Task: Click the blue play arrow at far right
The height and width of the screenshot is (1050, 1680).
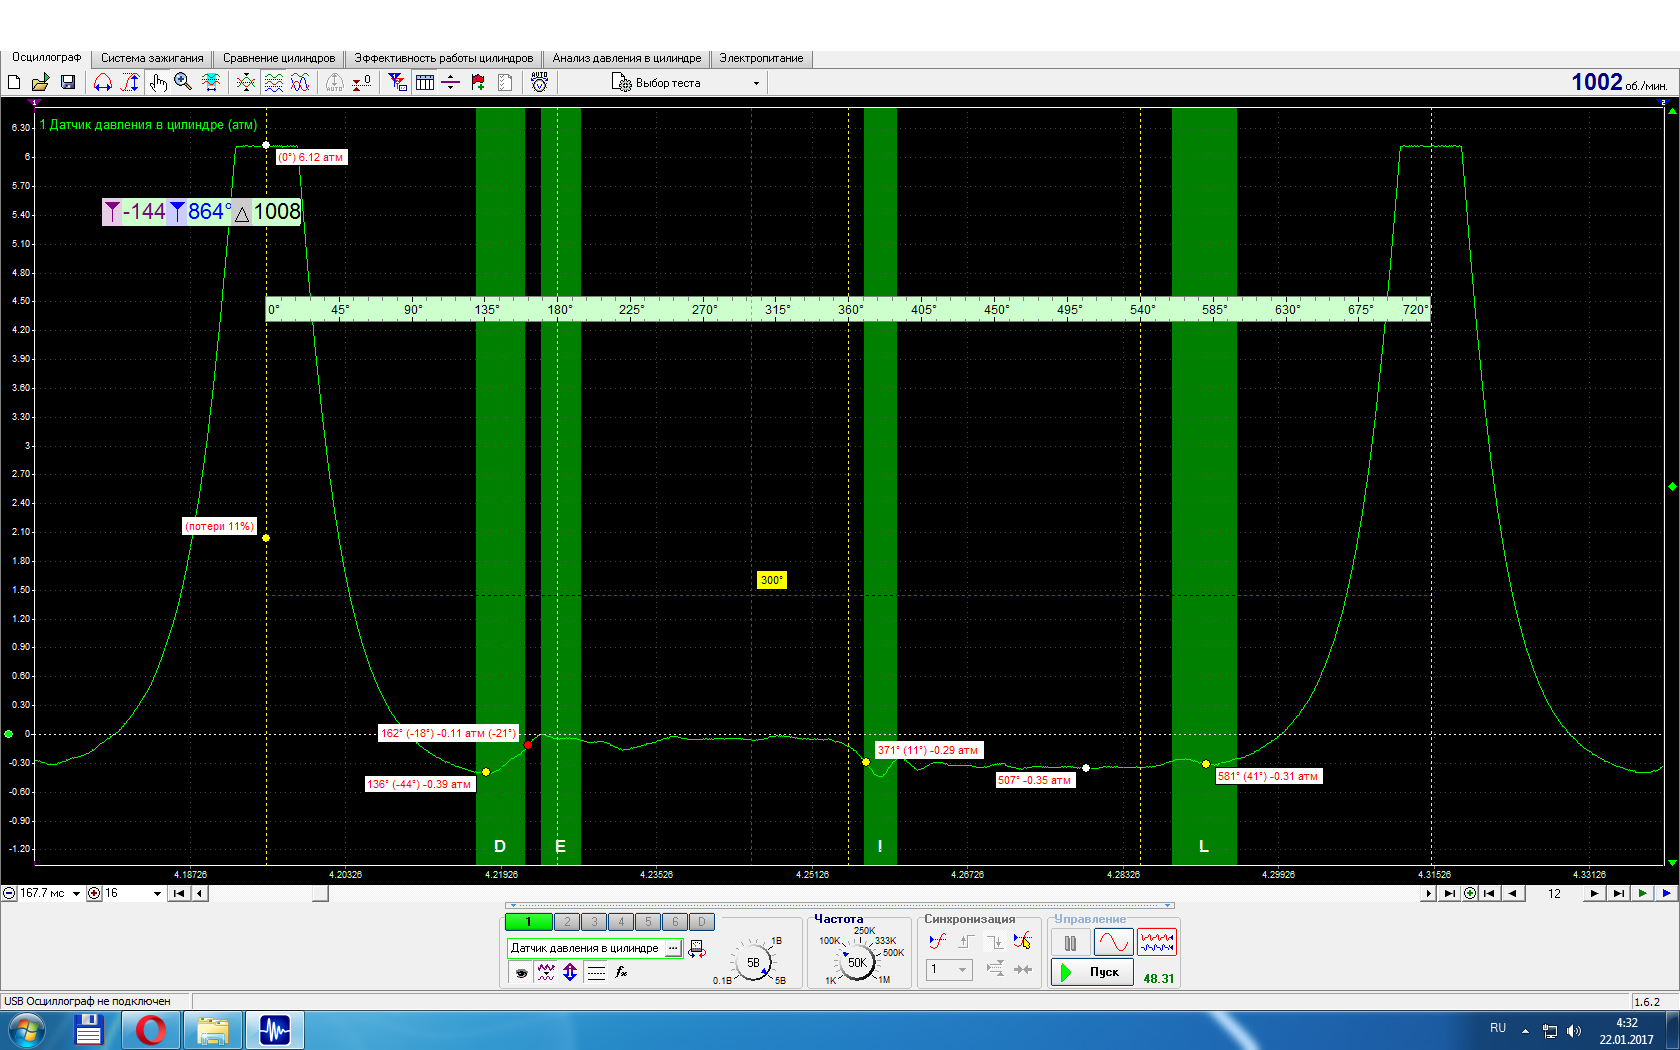Action: tap(1666, 894)
